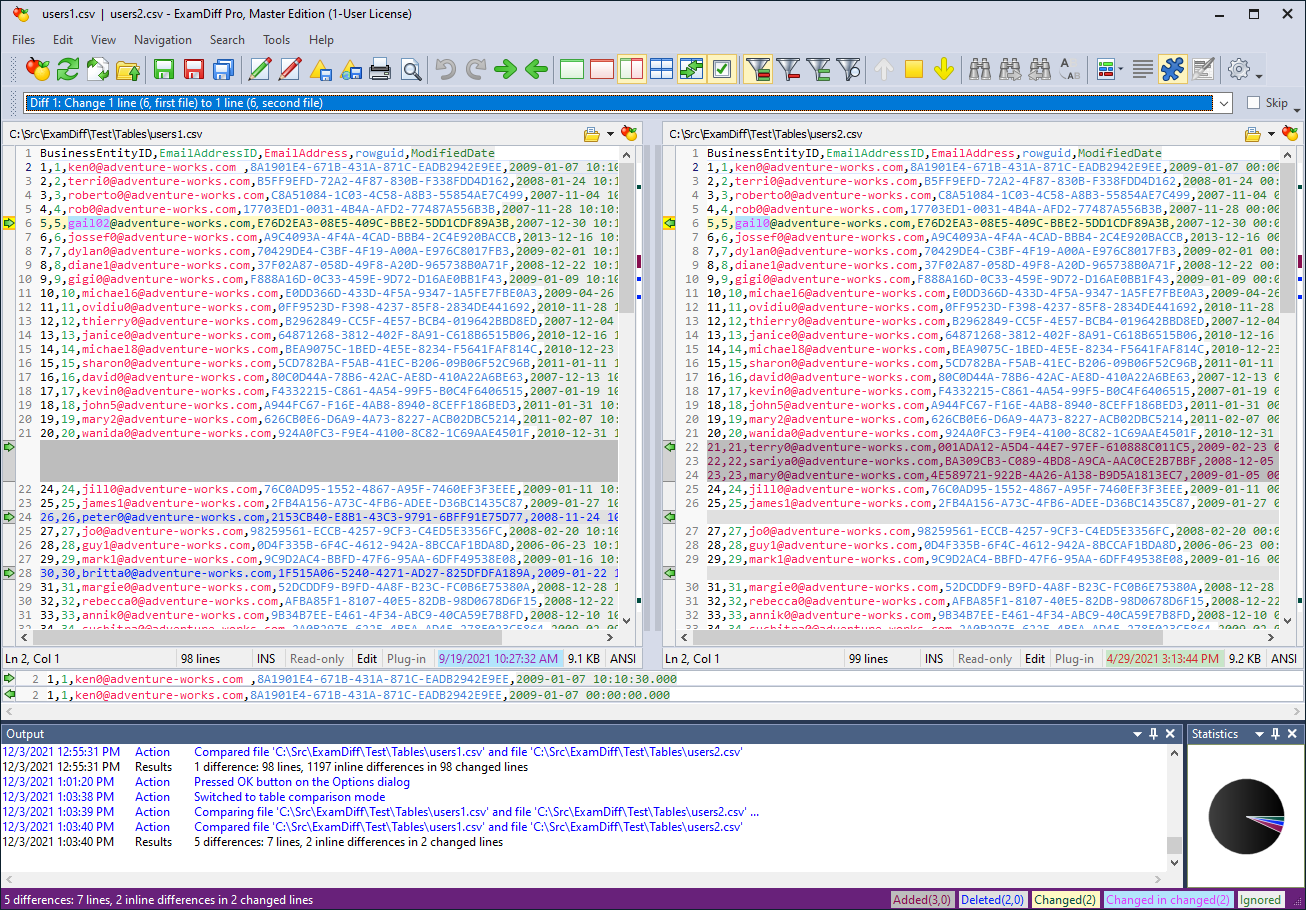Jump to previous difference gray up arrow

pyautogui.click(x=884, y=69)
